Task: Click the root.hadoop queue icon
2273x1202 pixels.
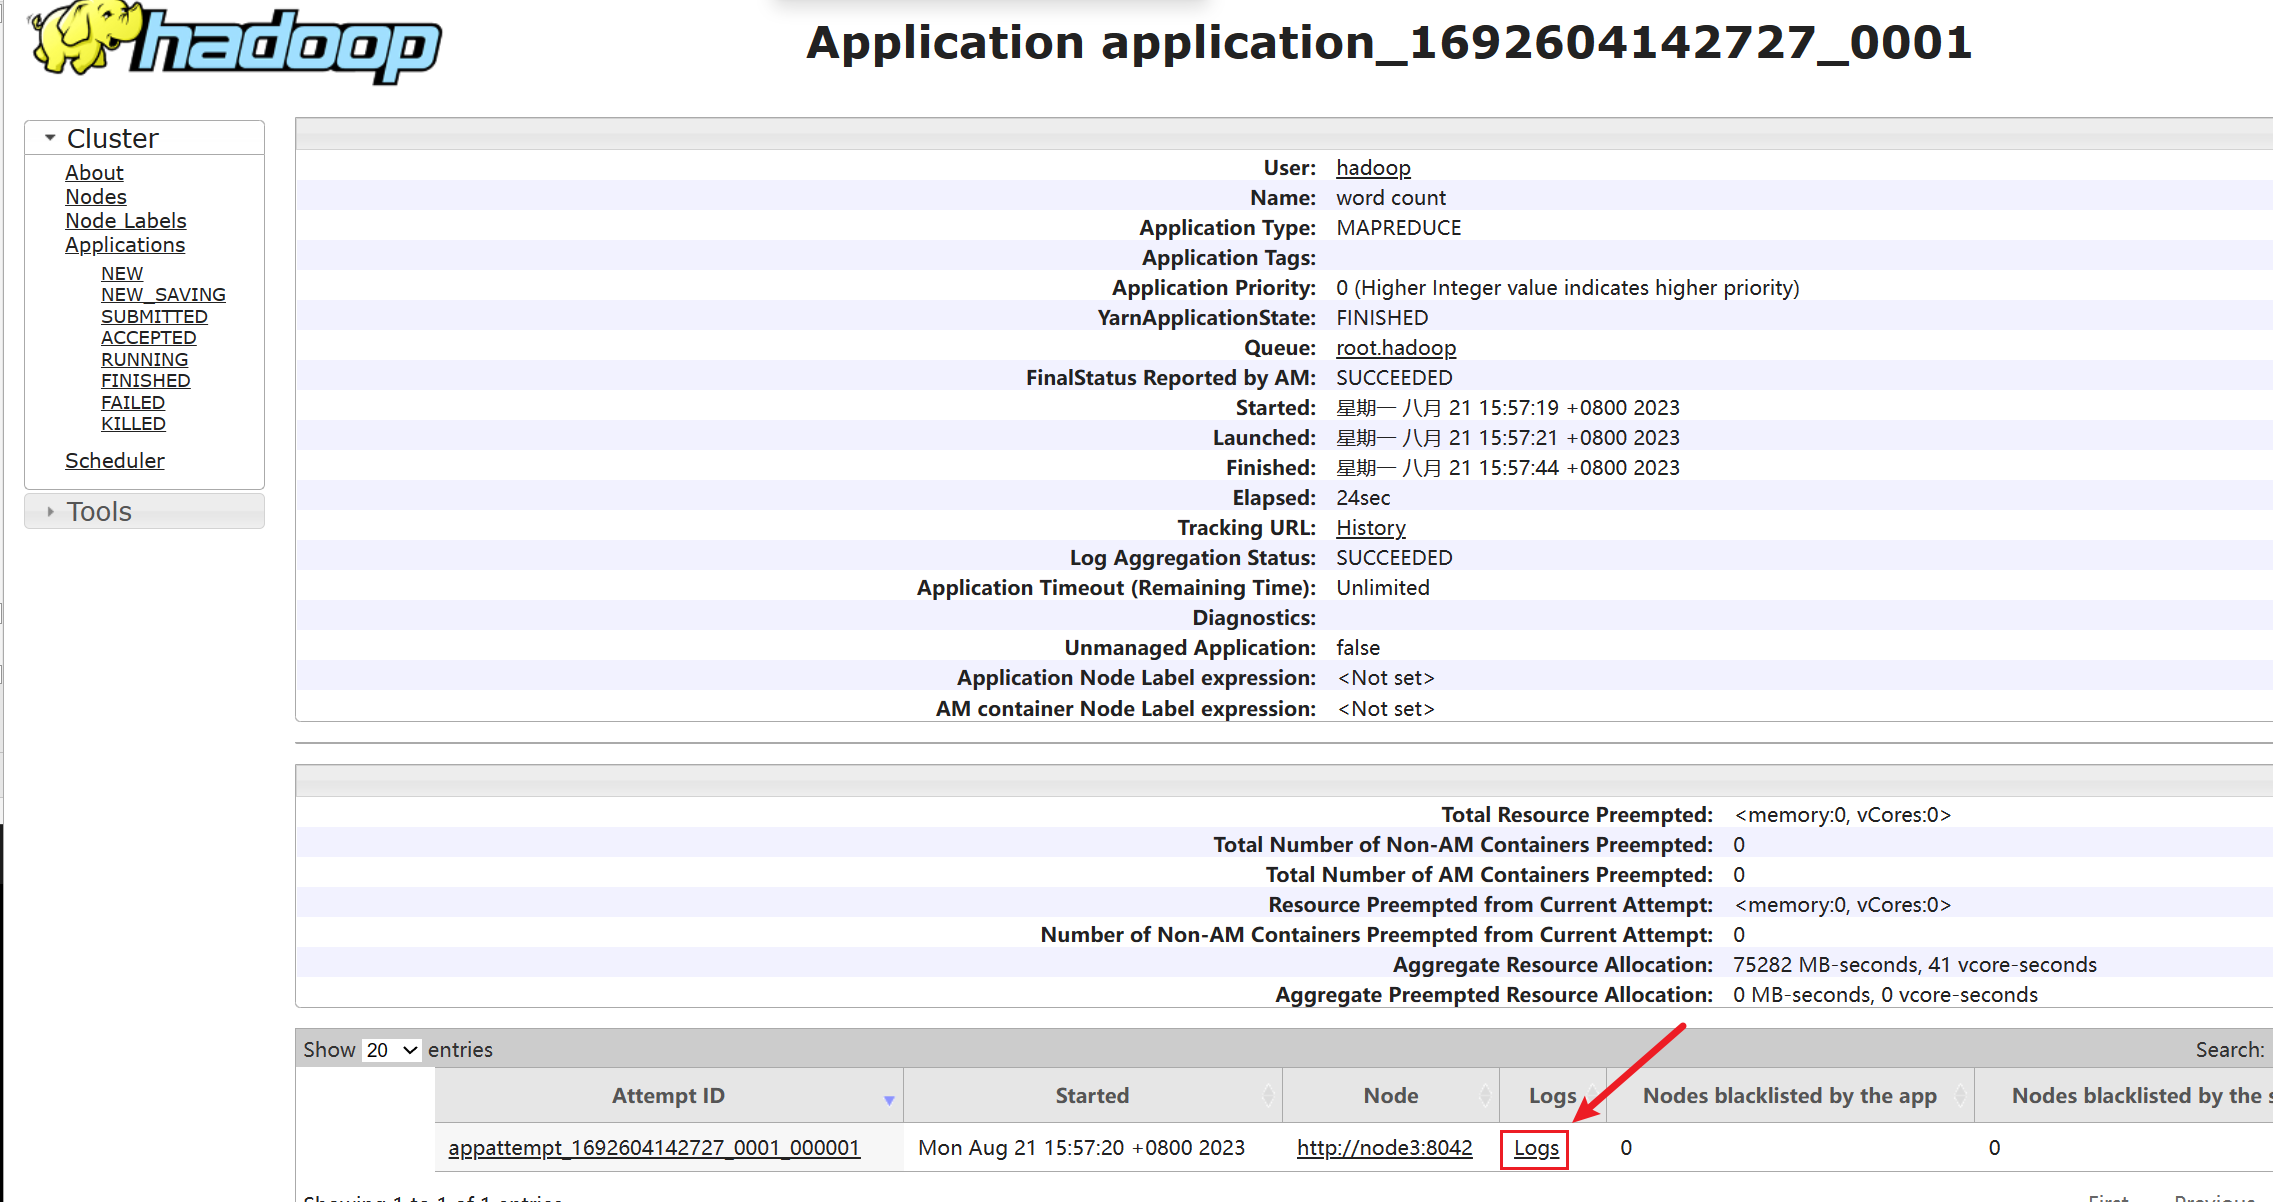Action: coord(1394,347)
